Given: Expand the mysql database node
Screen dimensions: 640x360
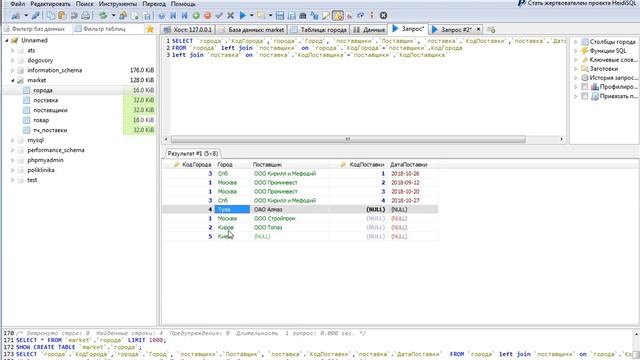Looking at the screenshot, I should click(13, 140).
